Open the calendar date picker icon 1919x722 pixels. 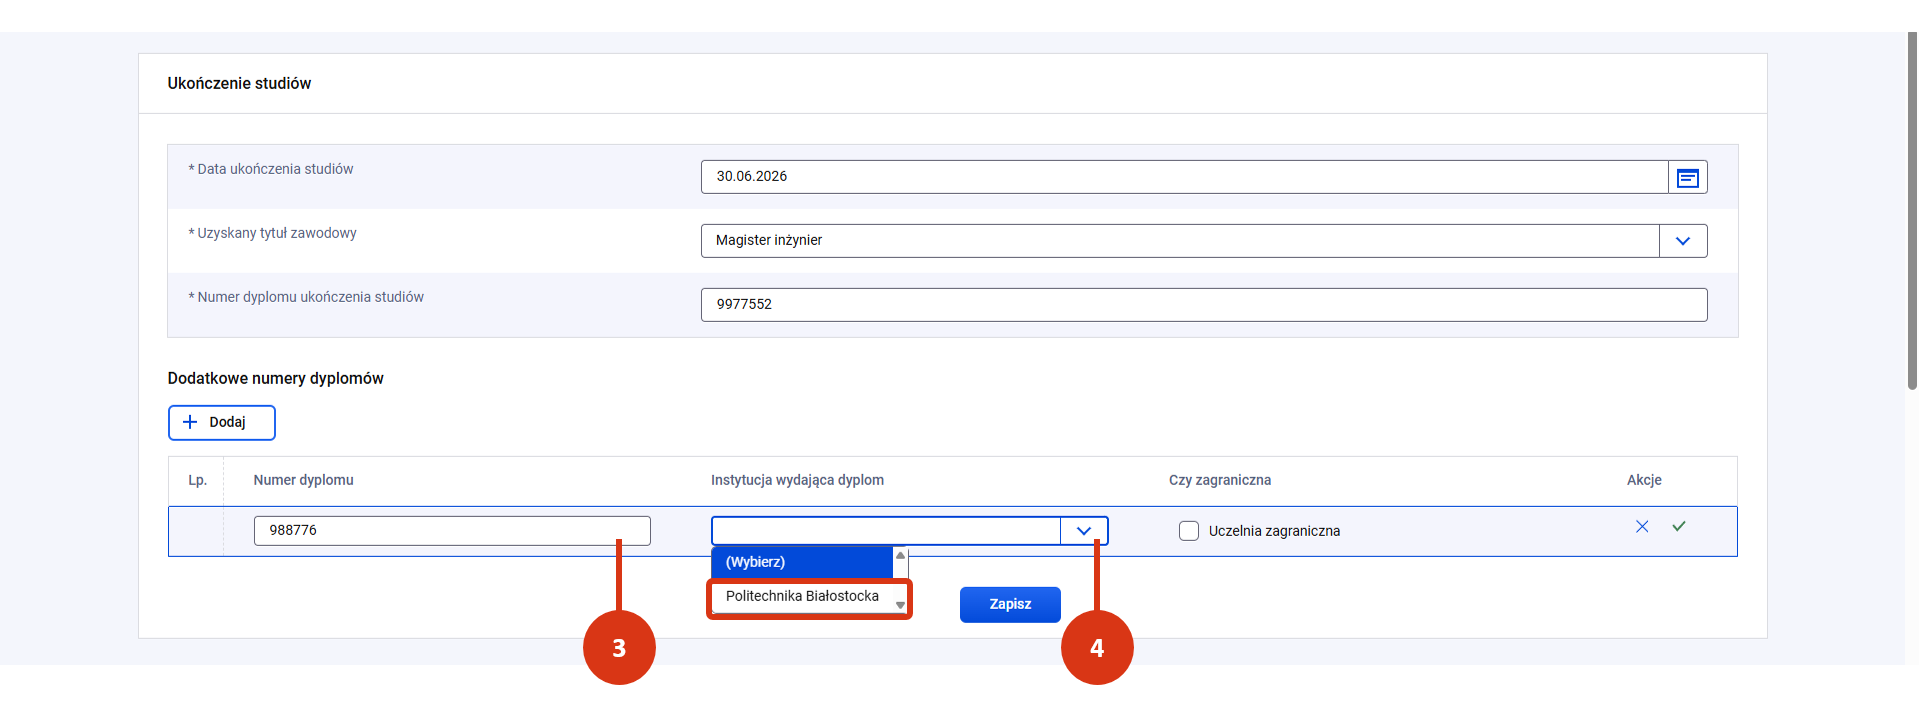1687,177
